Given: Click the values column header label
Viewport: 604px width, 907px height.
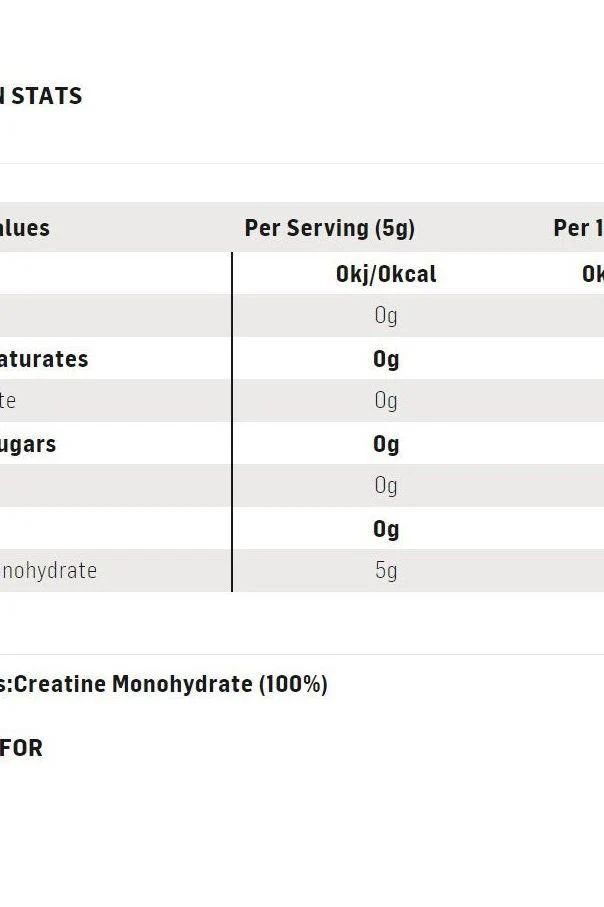Looking at the screenshot, I should tap(25, 228).
